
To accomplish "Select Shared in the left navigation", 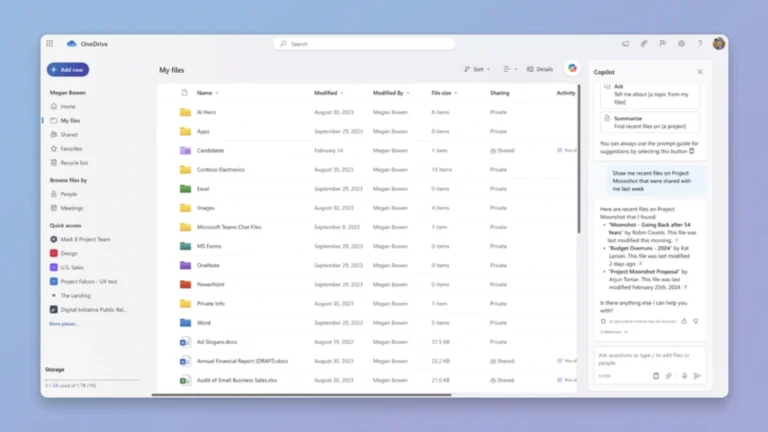I will click(68, 134).
